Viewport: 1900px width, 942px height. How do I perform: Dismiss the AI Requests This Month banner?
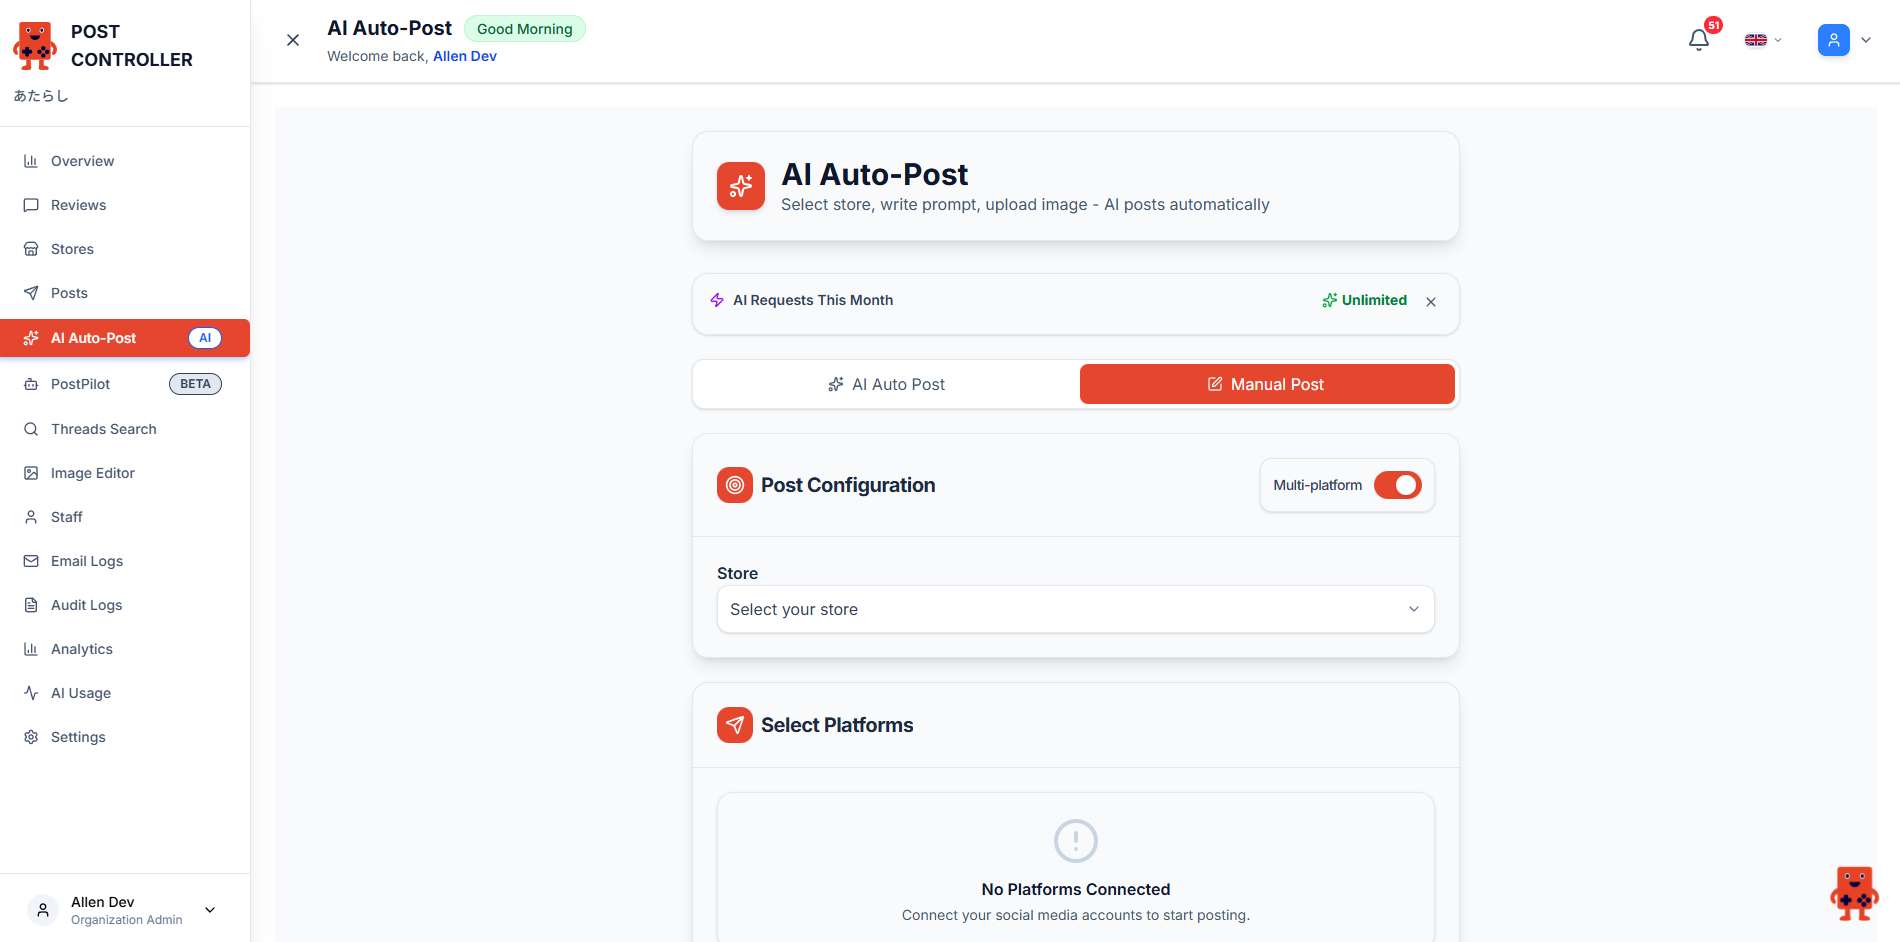tap(1431, 302)
